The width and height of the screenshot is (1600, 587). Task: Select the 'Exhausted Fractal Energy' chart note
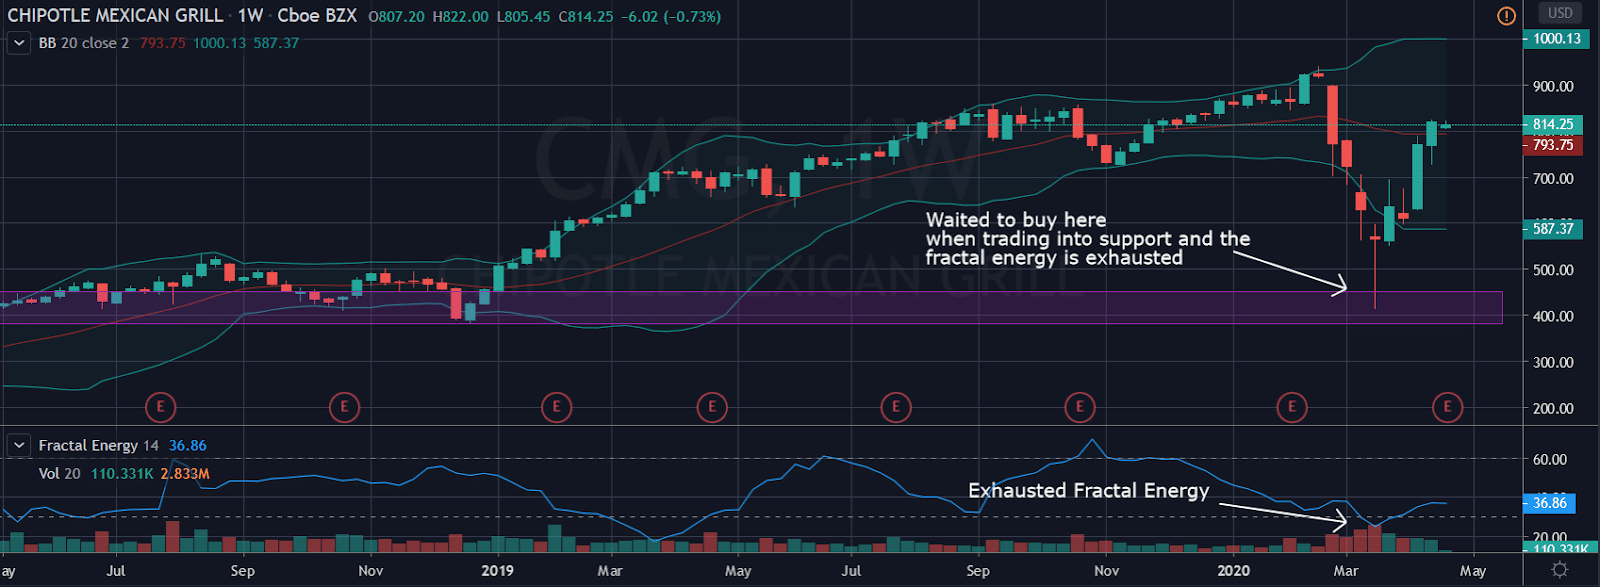click(1088, 490)
